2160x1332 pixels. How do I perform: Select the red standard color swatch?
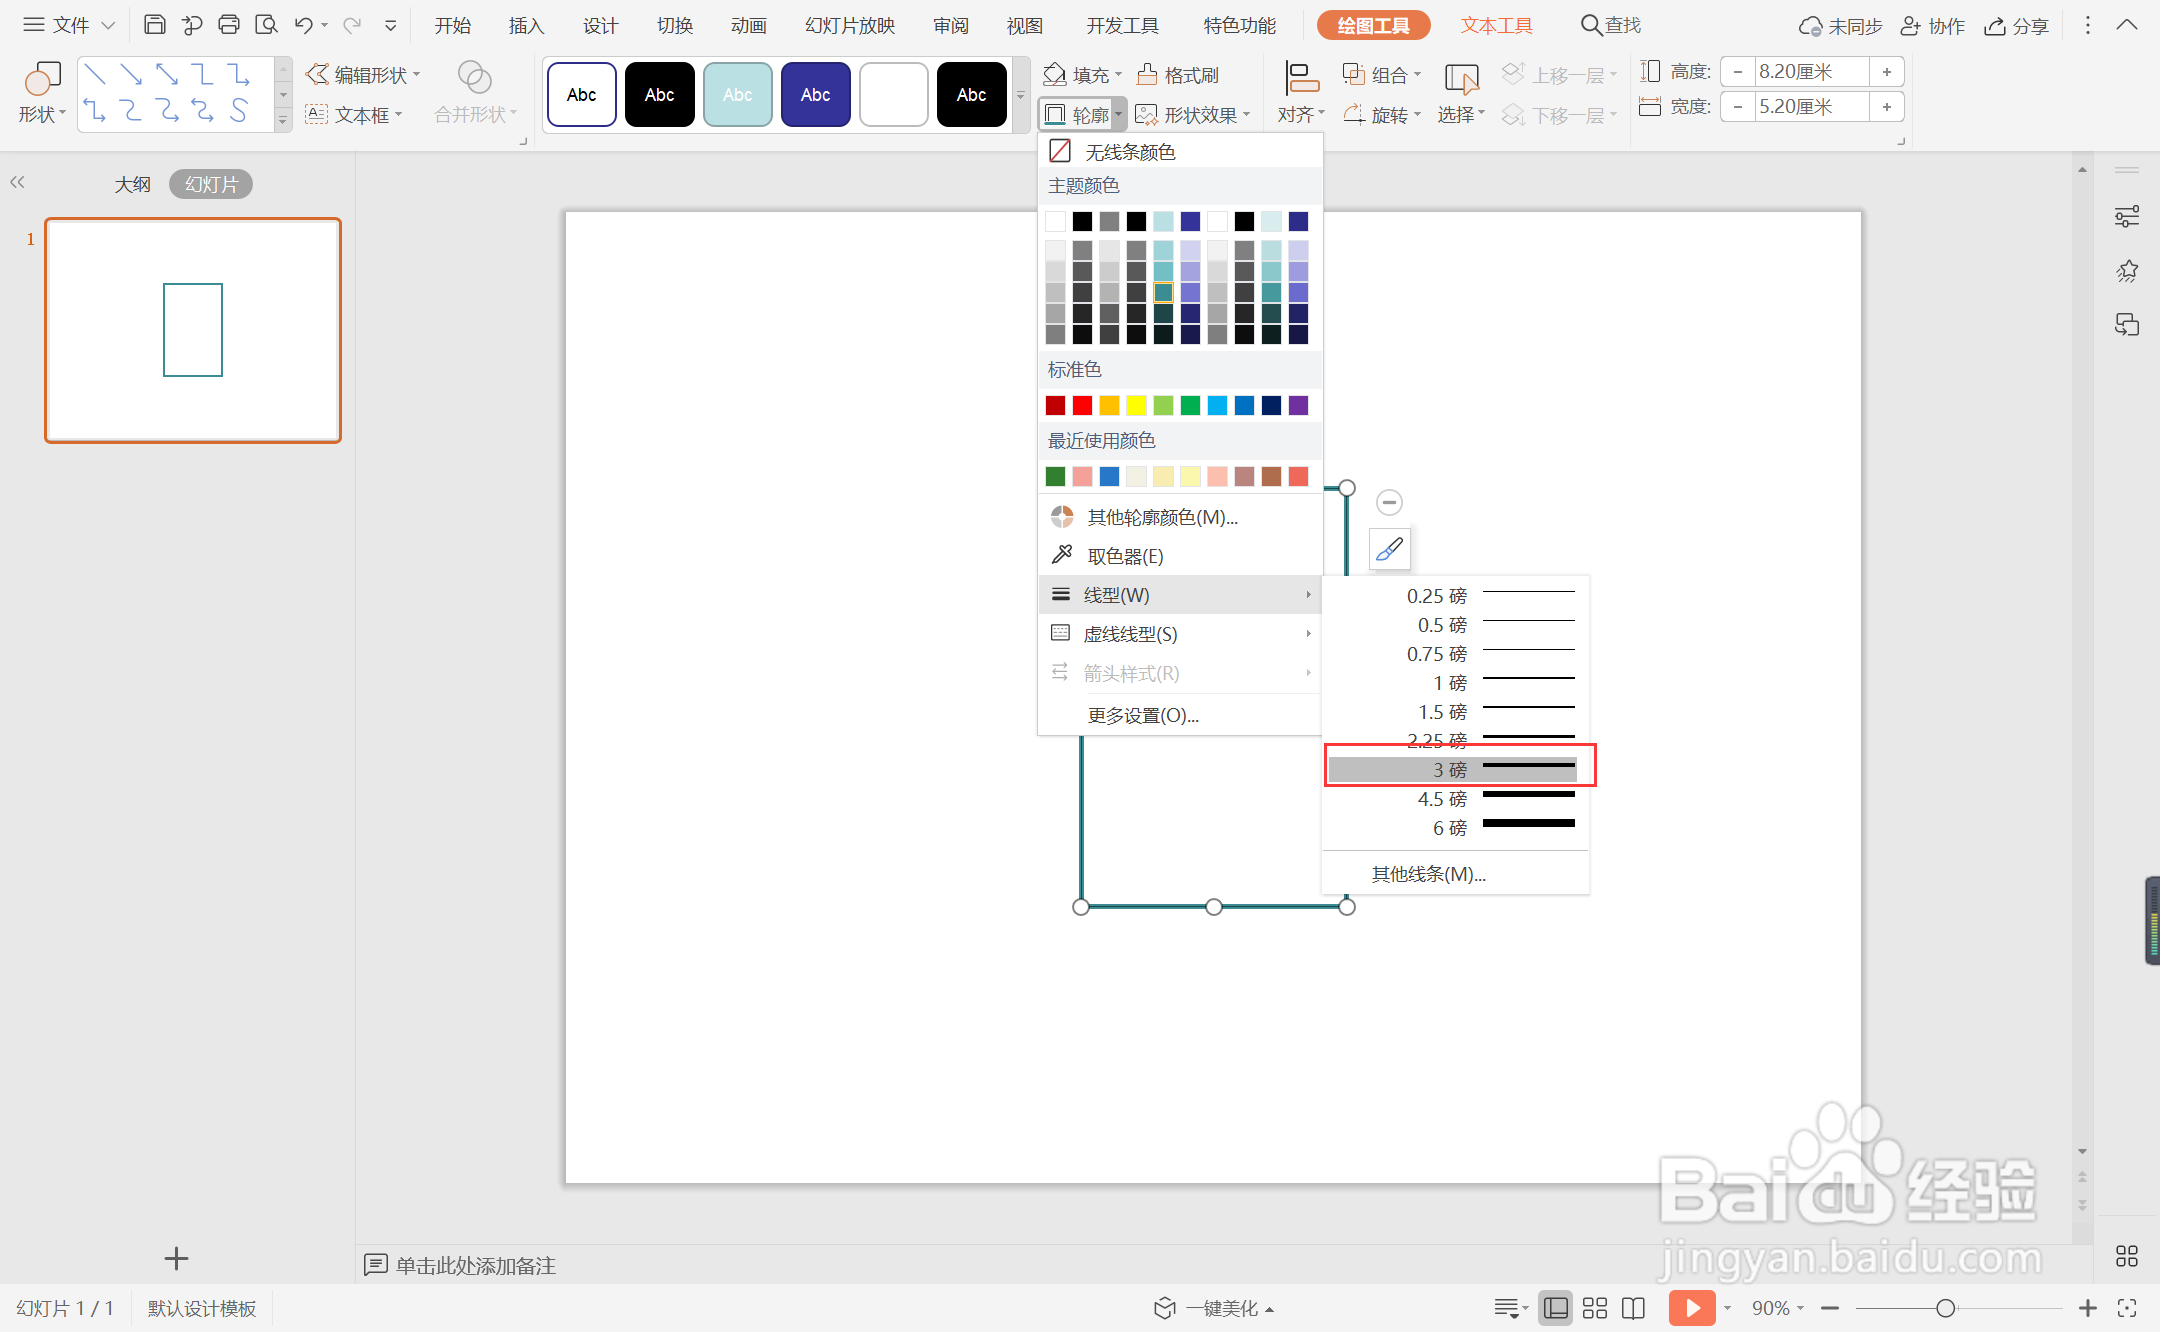point(1082,405)
